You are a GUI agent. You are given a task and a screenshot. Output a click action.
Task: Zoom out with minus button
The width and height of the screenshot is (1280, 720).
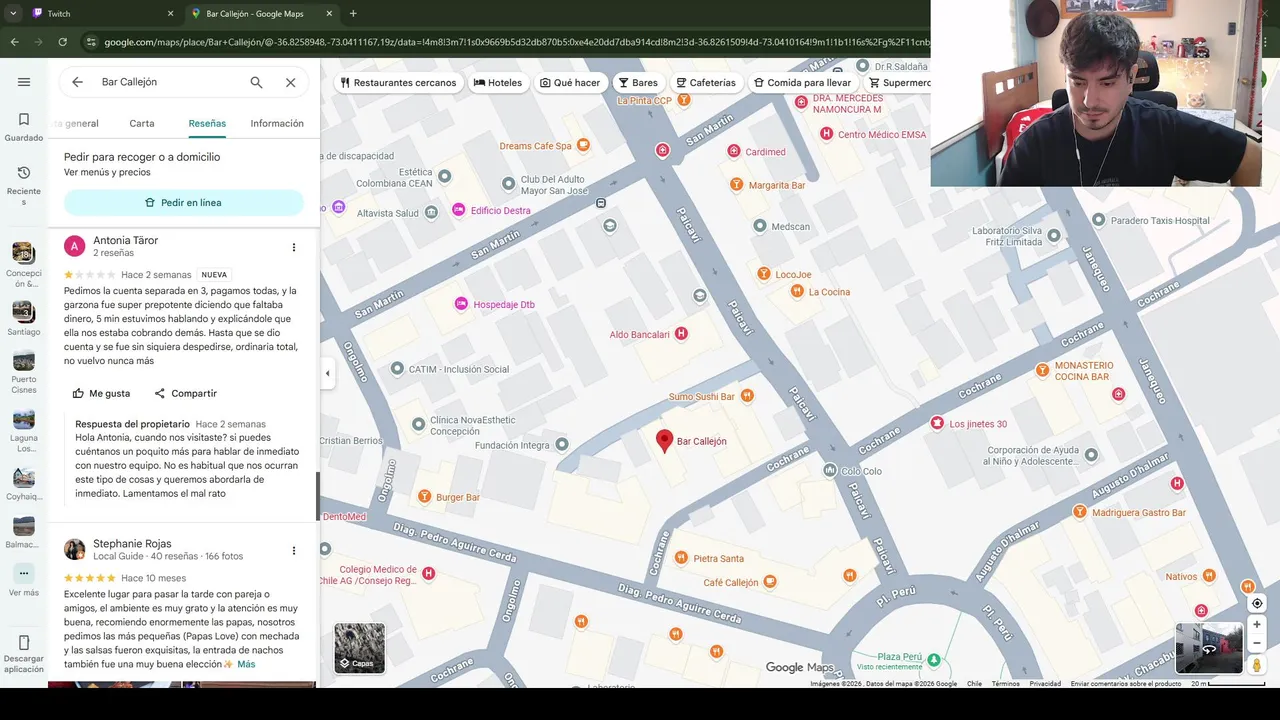pyautogui.click(x=1257, y=644)
